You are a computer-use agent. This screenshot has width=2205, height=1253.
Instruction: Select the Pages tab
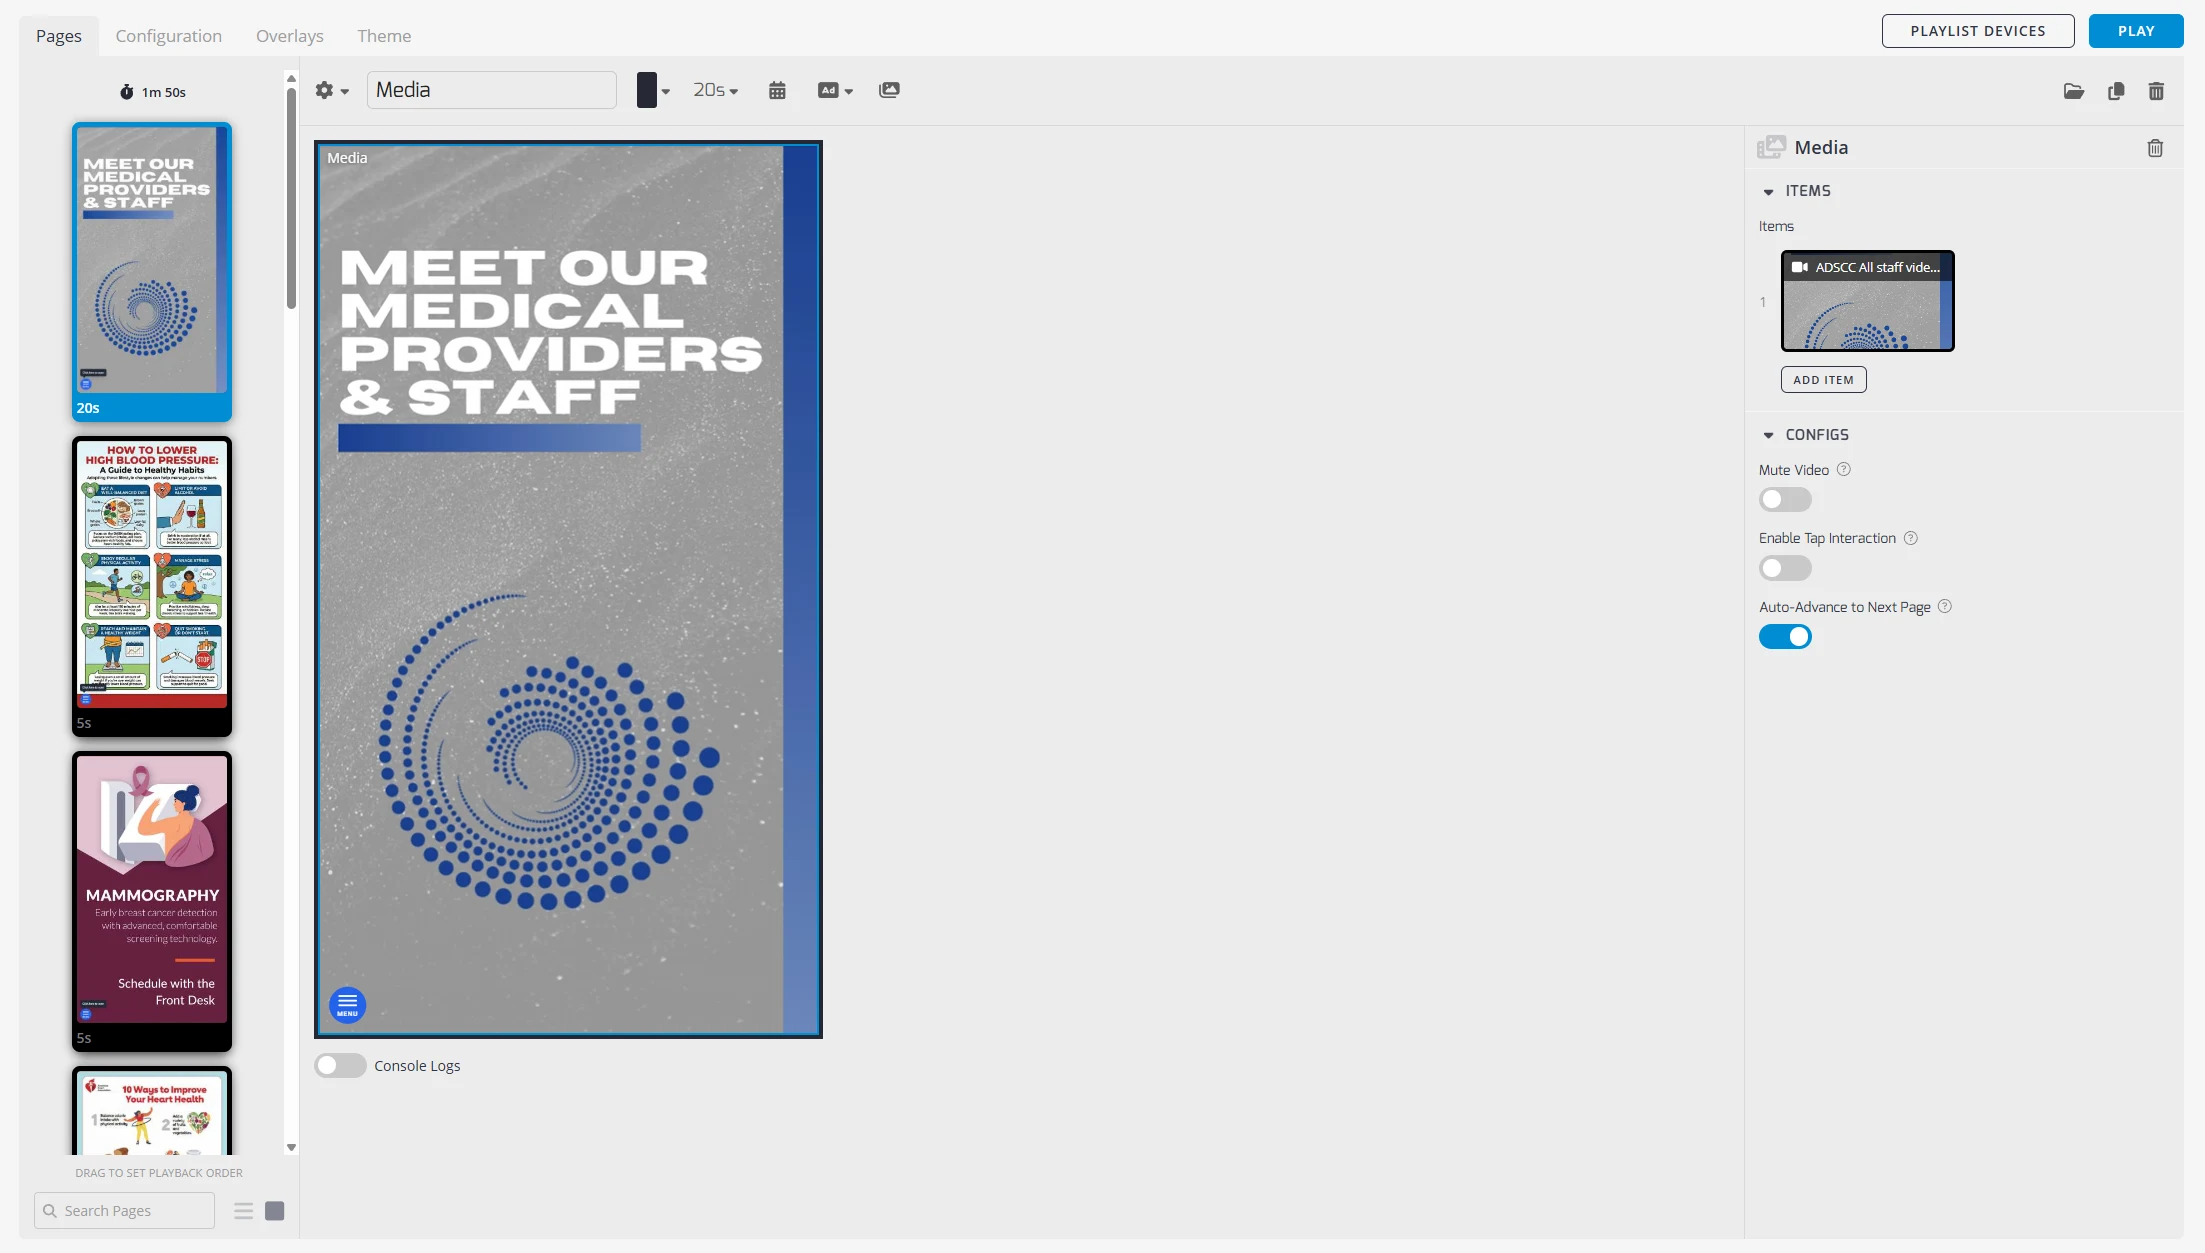click(x=59, y=36)
